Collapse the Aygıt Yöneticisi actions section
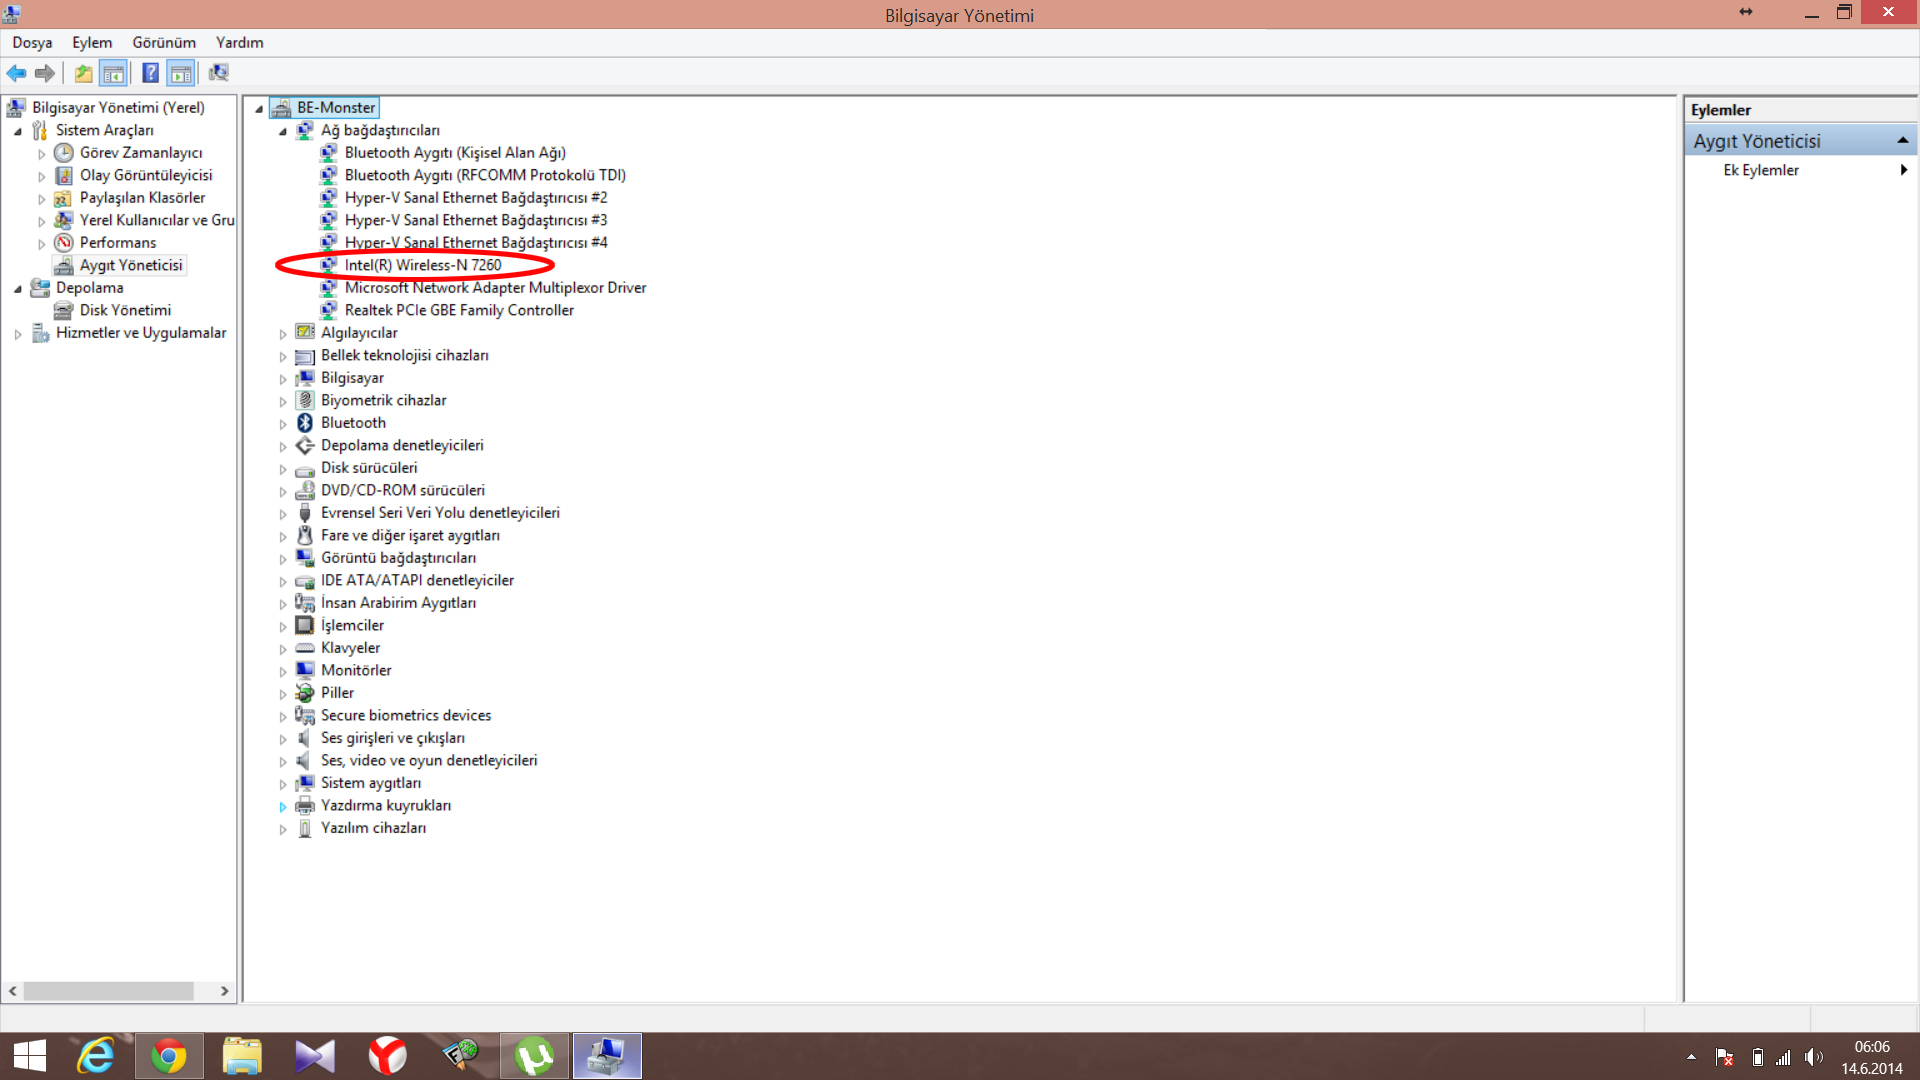The image size is (1920, 1080). tap(1902, 141)
